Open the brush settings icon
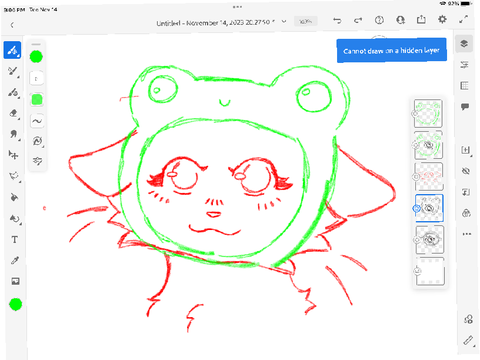This screenshot has height=360, width=480. point(37,141)
